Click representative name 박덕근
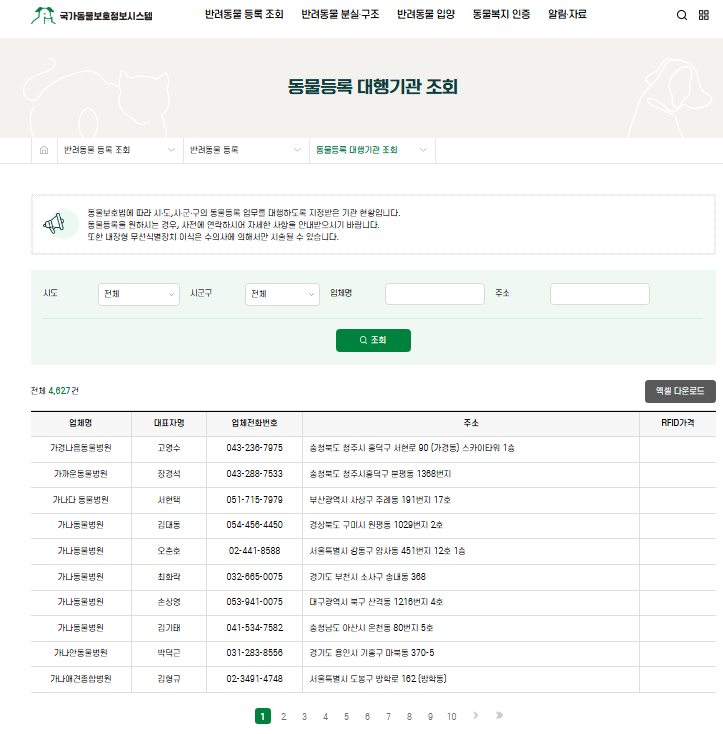723x734 pixels. tap(169, 653)
